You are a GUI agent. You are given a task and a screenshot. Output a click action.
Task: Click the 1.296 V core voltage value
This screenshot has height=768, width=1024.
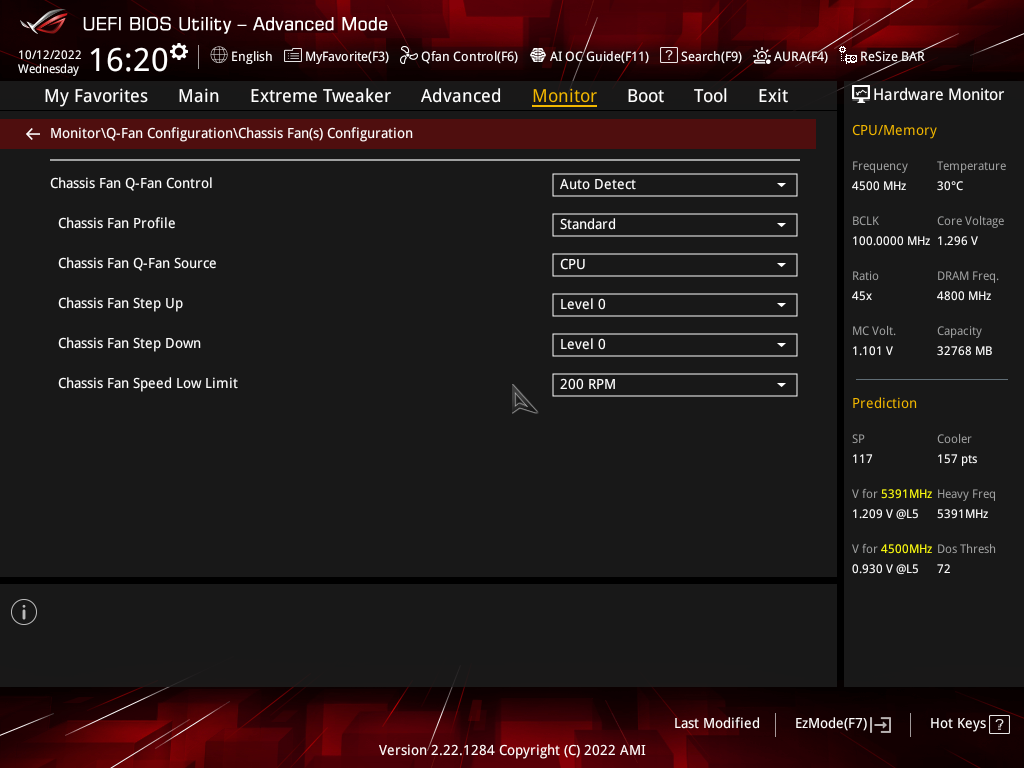(957, 241)
